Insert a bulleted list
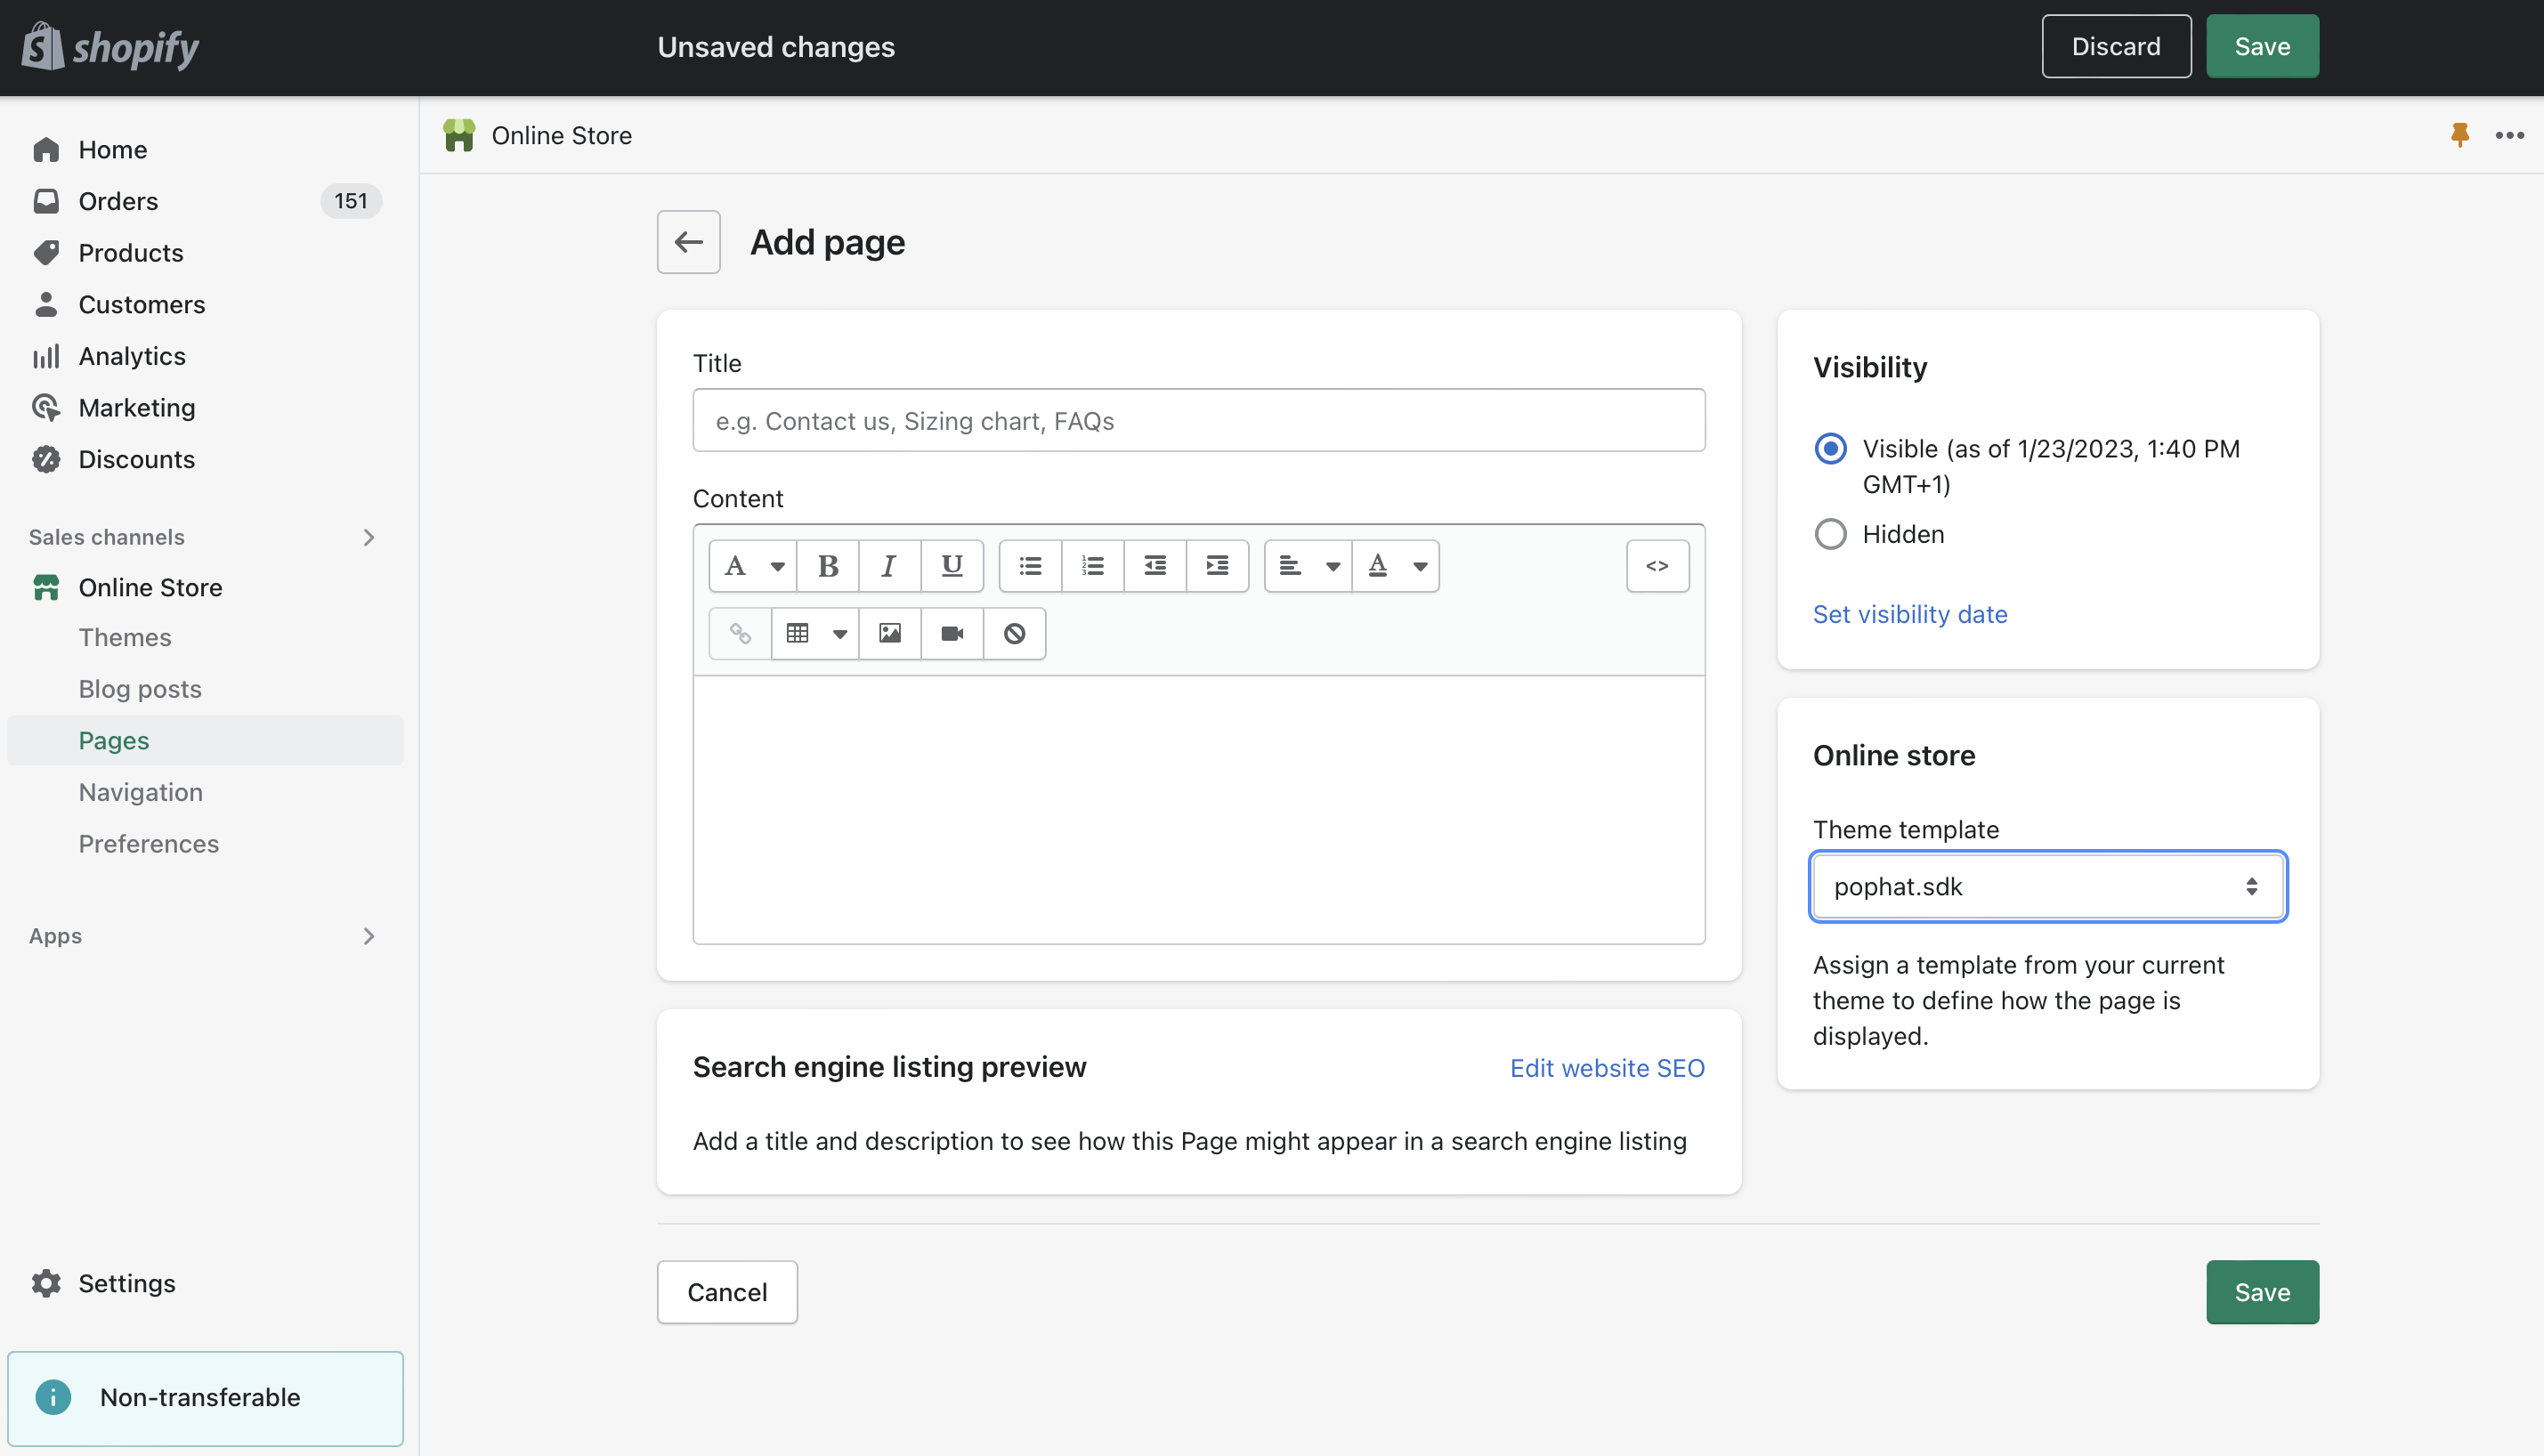The width and height of the screenshot is (2544, 1456). click(x=1030, y=566)
